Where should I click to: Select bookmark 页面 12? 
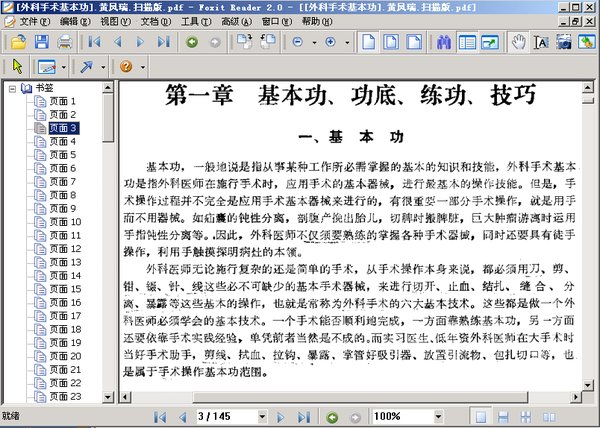pos(65,249)
